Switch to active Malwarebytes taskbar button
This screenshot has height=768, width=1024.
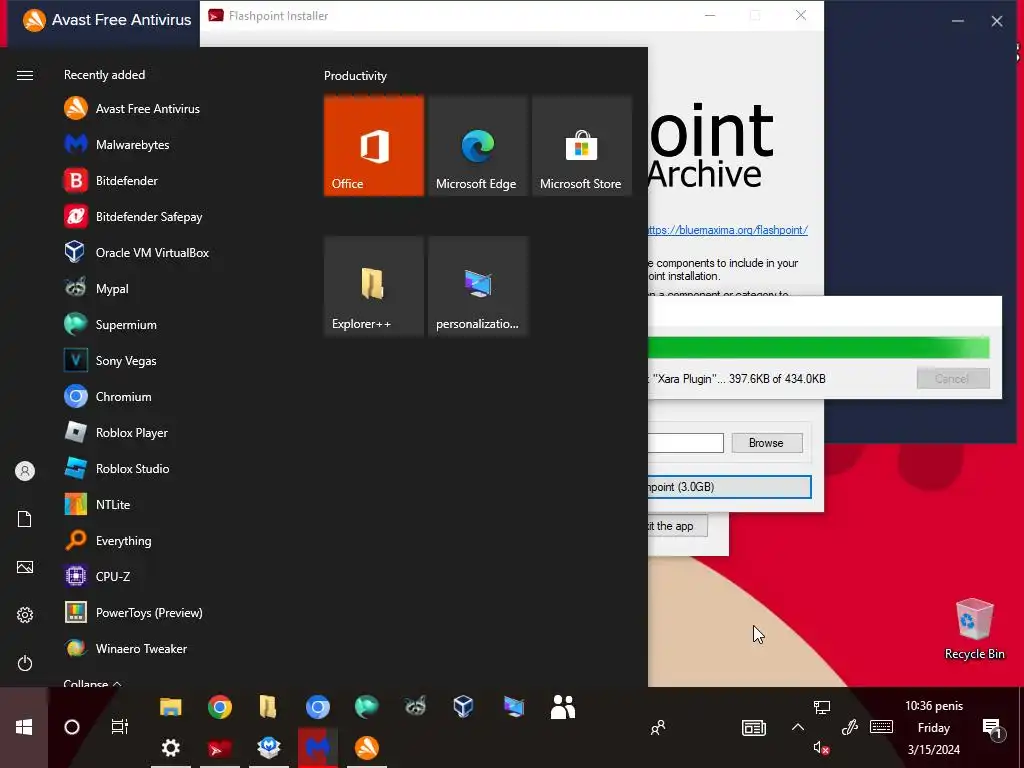(x=317, y=748)
